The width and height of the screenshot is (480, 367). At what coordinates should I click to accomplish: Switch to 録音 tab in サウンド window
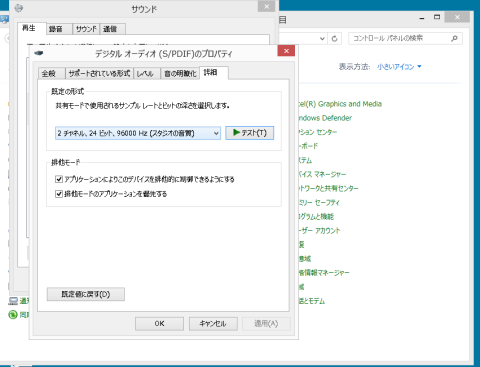59,29
